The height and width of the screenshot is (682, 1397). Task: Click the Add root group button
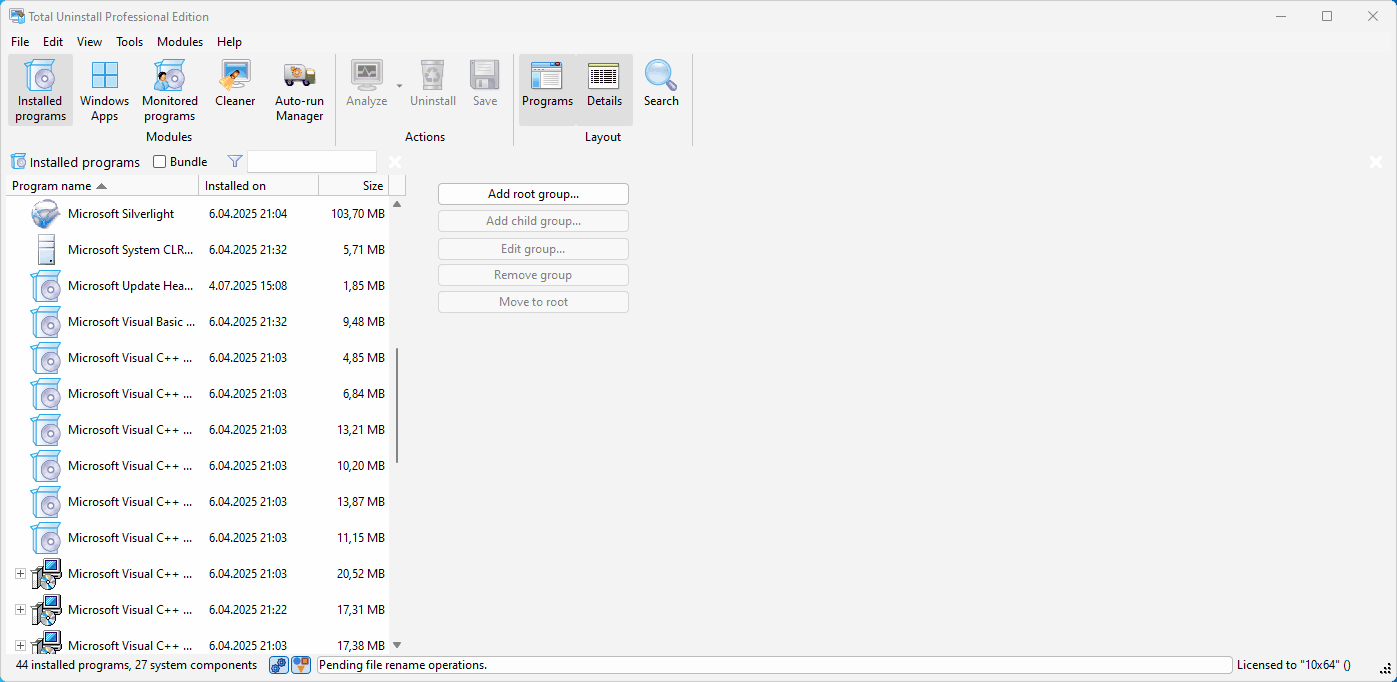pos(533,194)
